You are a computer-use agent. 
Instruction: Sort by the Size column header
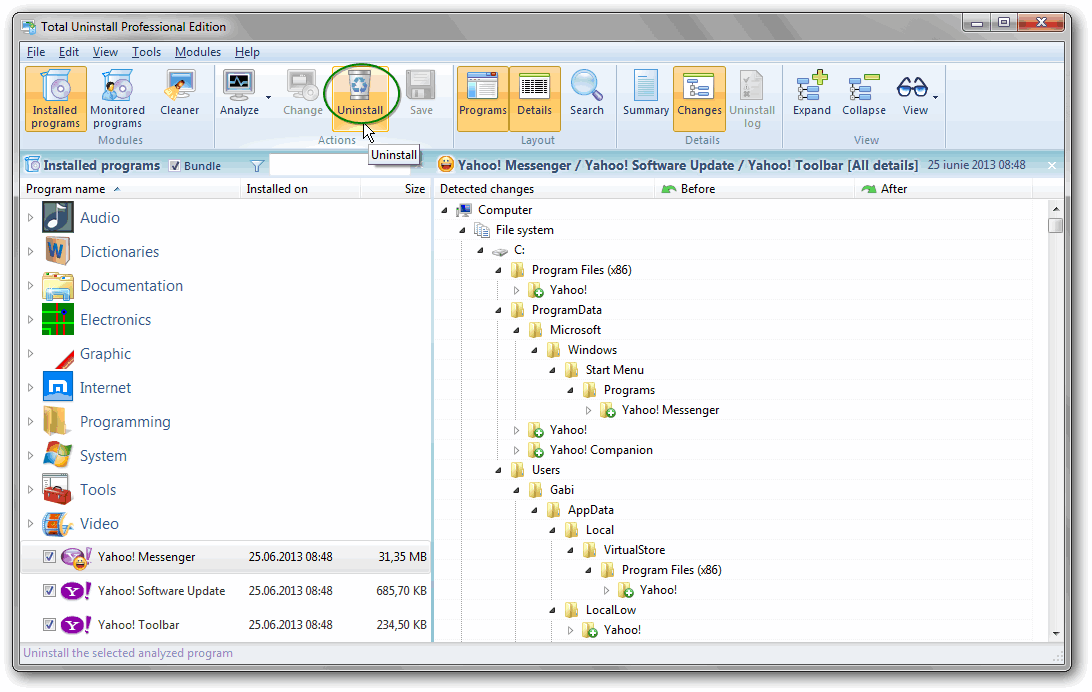pyautogui.click(x=414, y=189)
